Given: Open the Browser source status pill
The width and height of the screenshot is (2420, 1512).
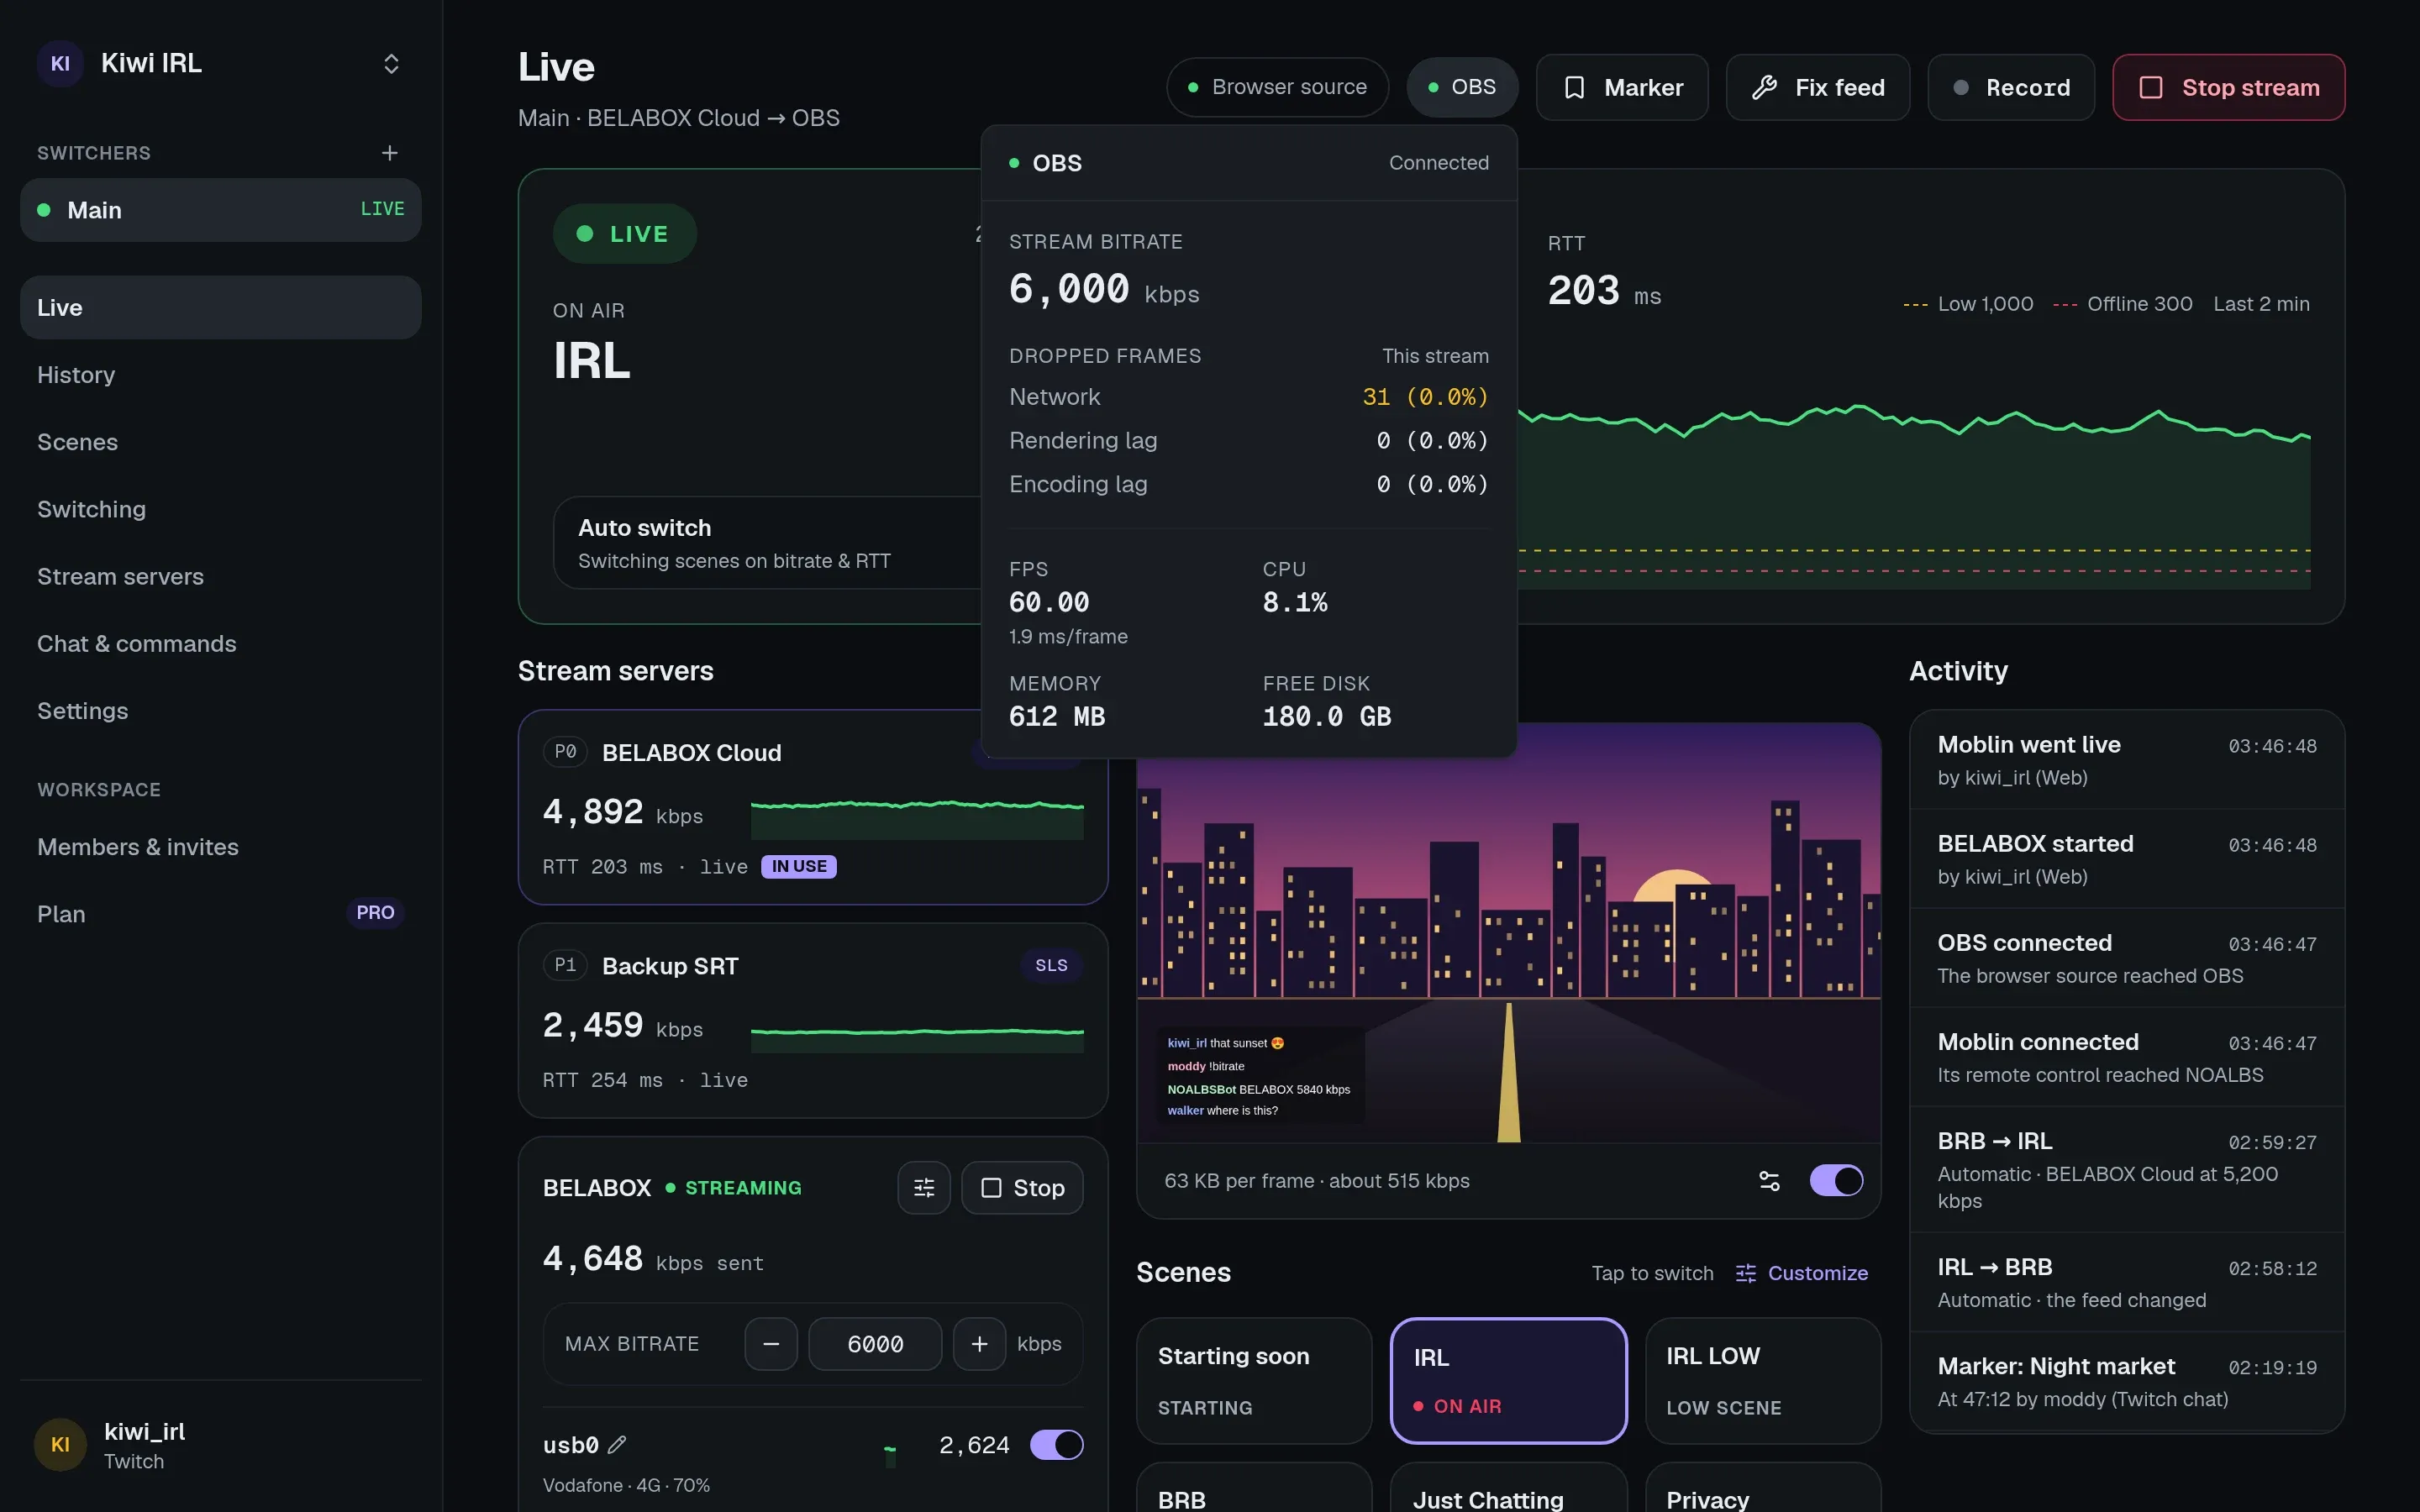Looking at the screenshot, I should pos(1277,87).
